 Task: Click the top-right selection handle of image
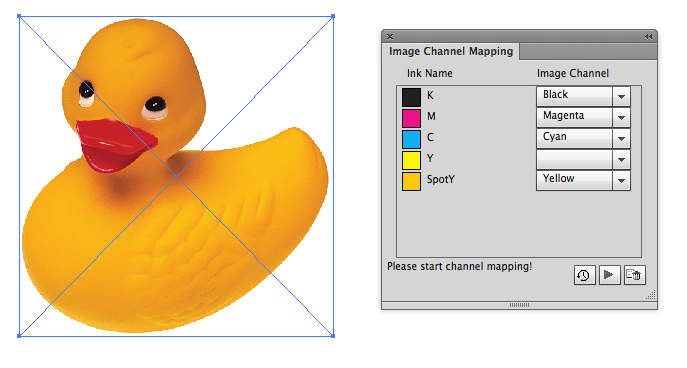tap(333, 16)
